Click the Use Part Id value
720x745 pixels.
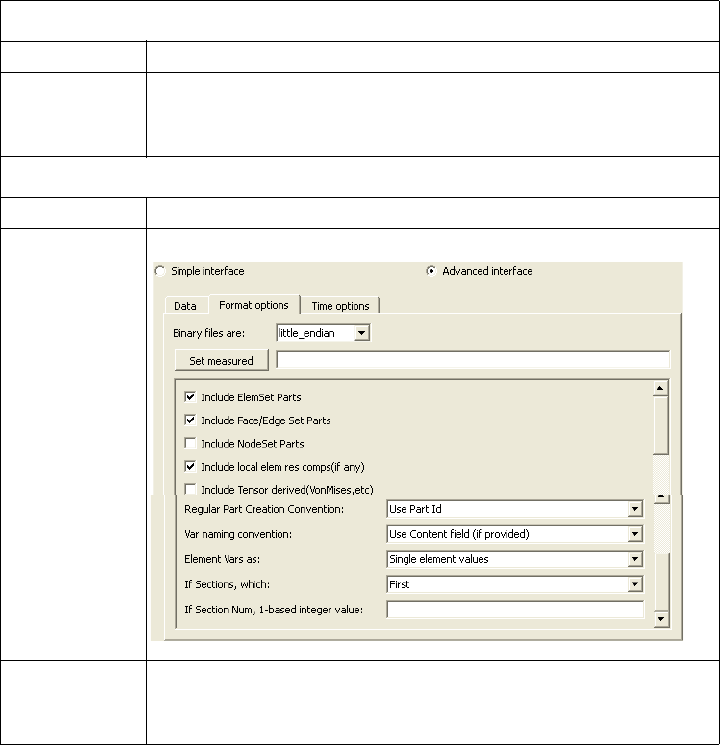(x=415, y=509)
